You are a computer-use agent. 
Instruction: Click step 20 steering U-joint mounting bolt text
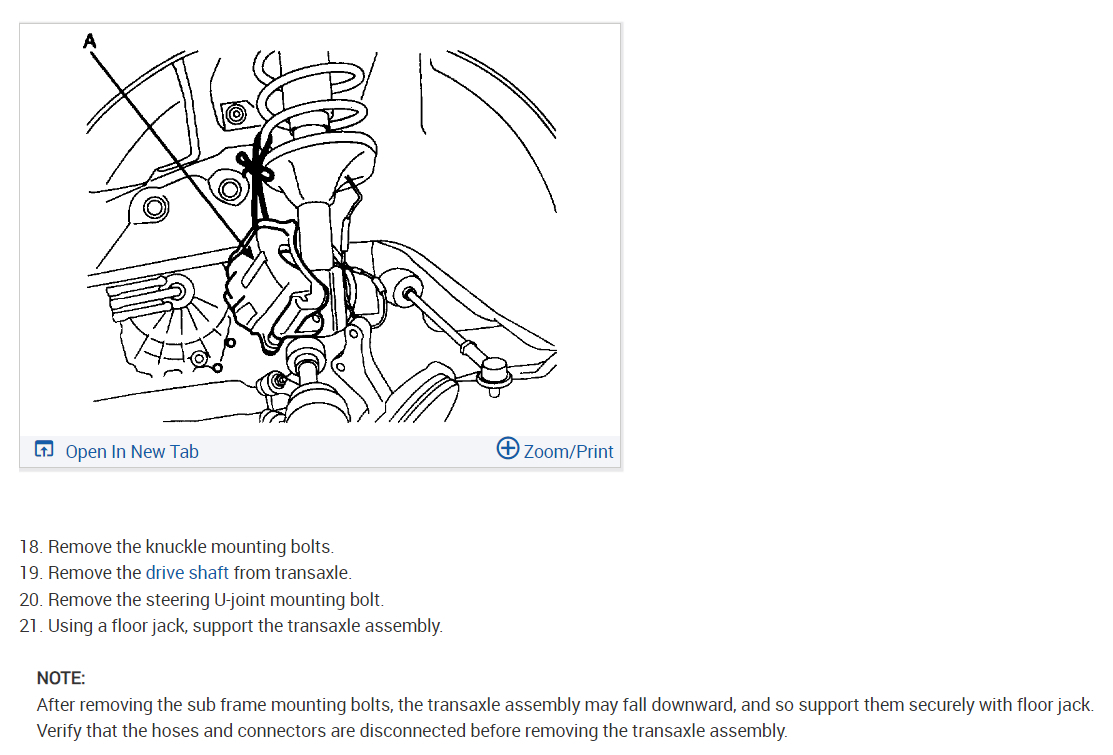click(x=202, y=600)
